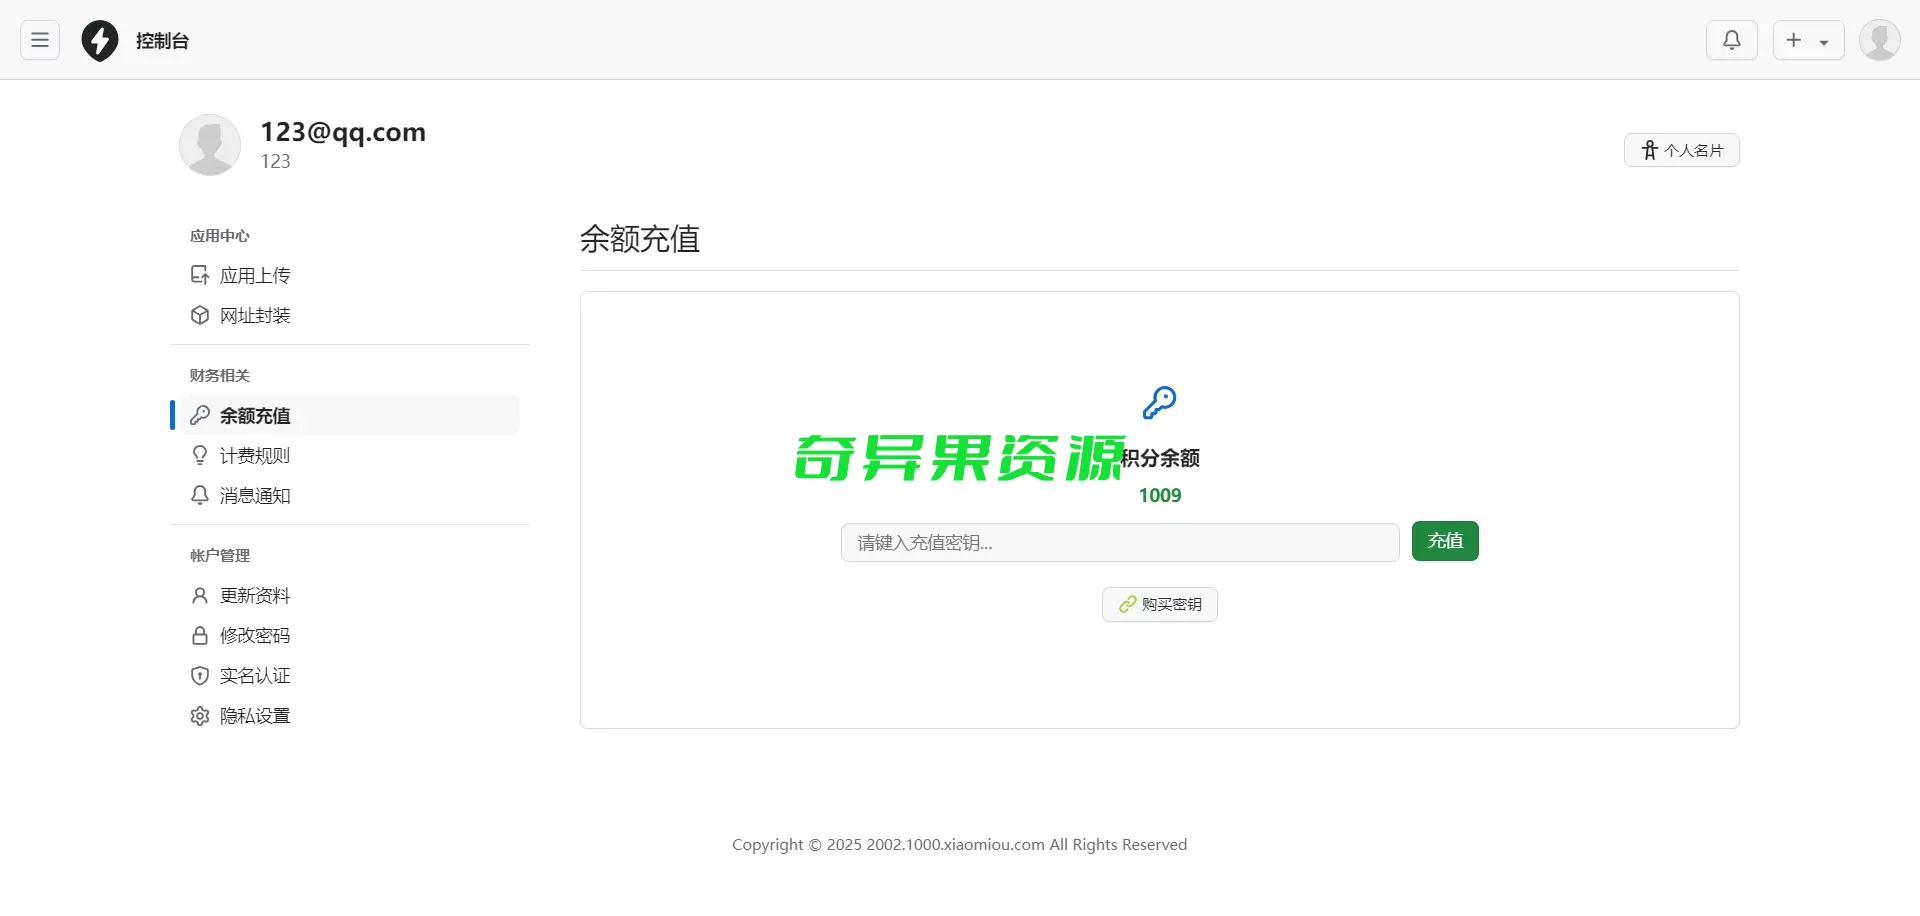Switch to the 更新资料 section
The width and height of the screenshot is (1920, 916).
pos(255,595)
